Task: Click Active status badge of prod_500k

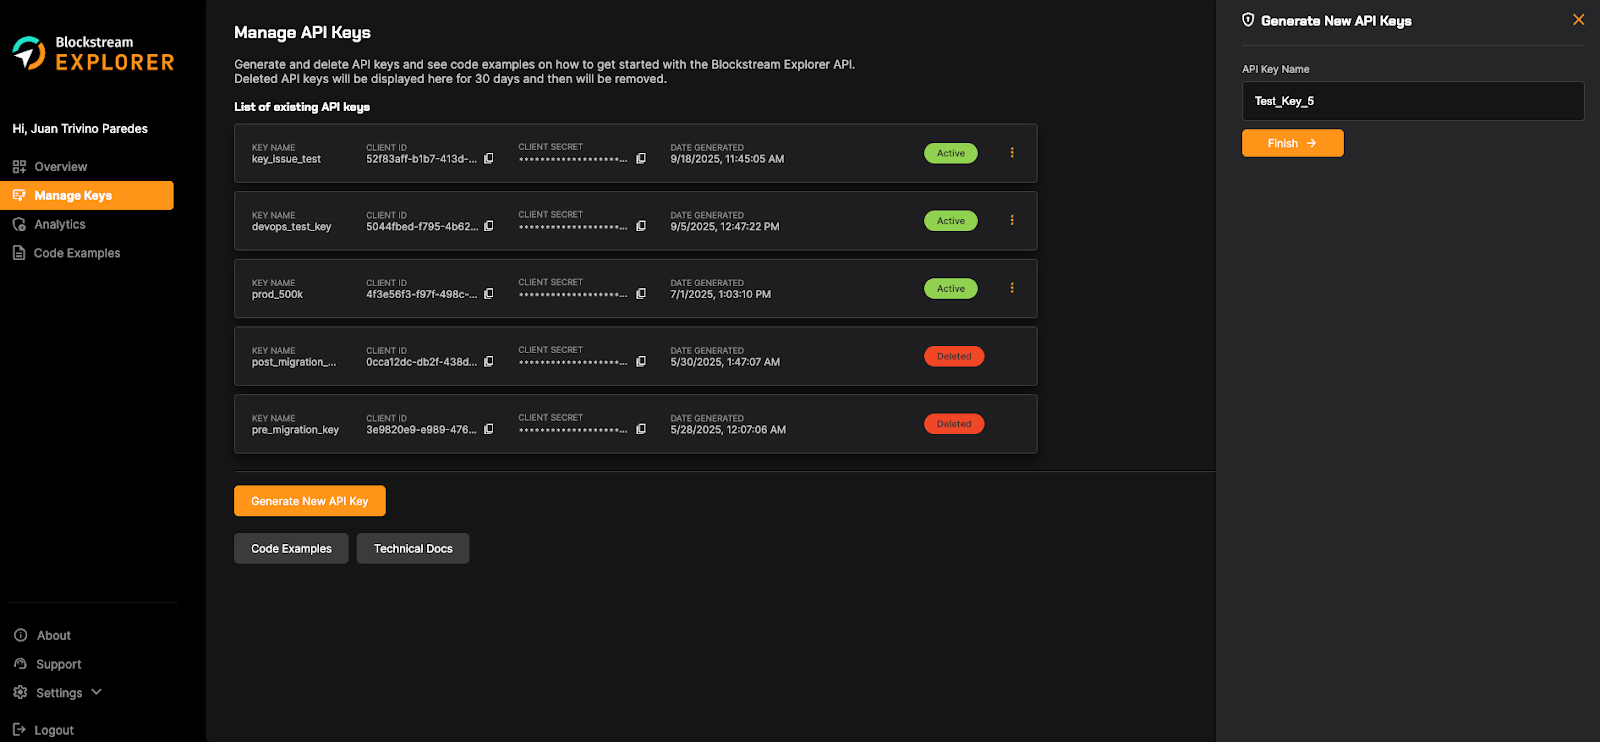Action: point(951,288)
